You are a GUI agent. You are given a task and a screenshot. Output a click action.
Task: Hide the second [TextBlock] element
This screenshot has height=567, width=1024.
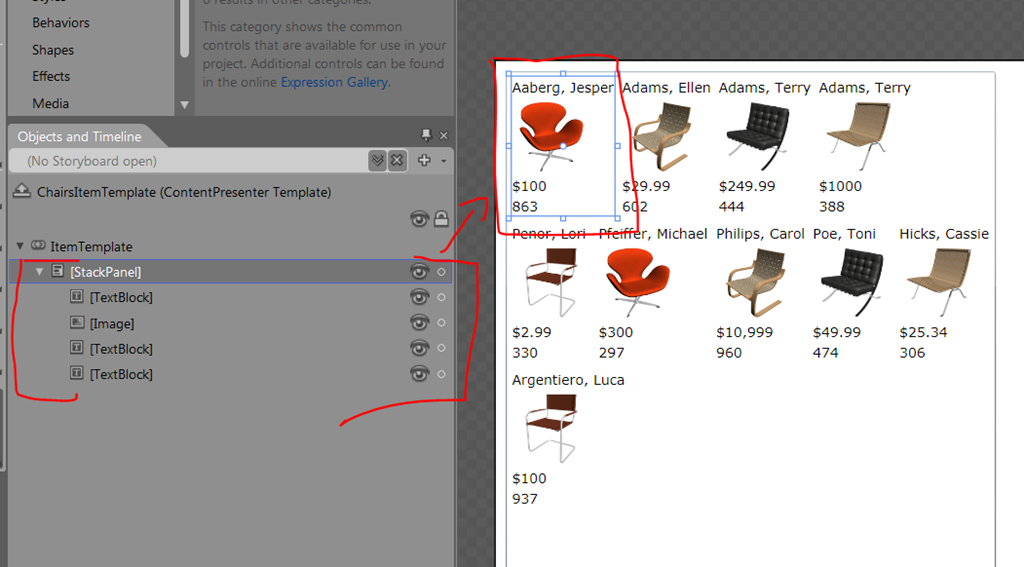[419, 348]
